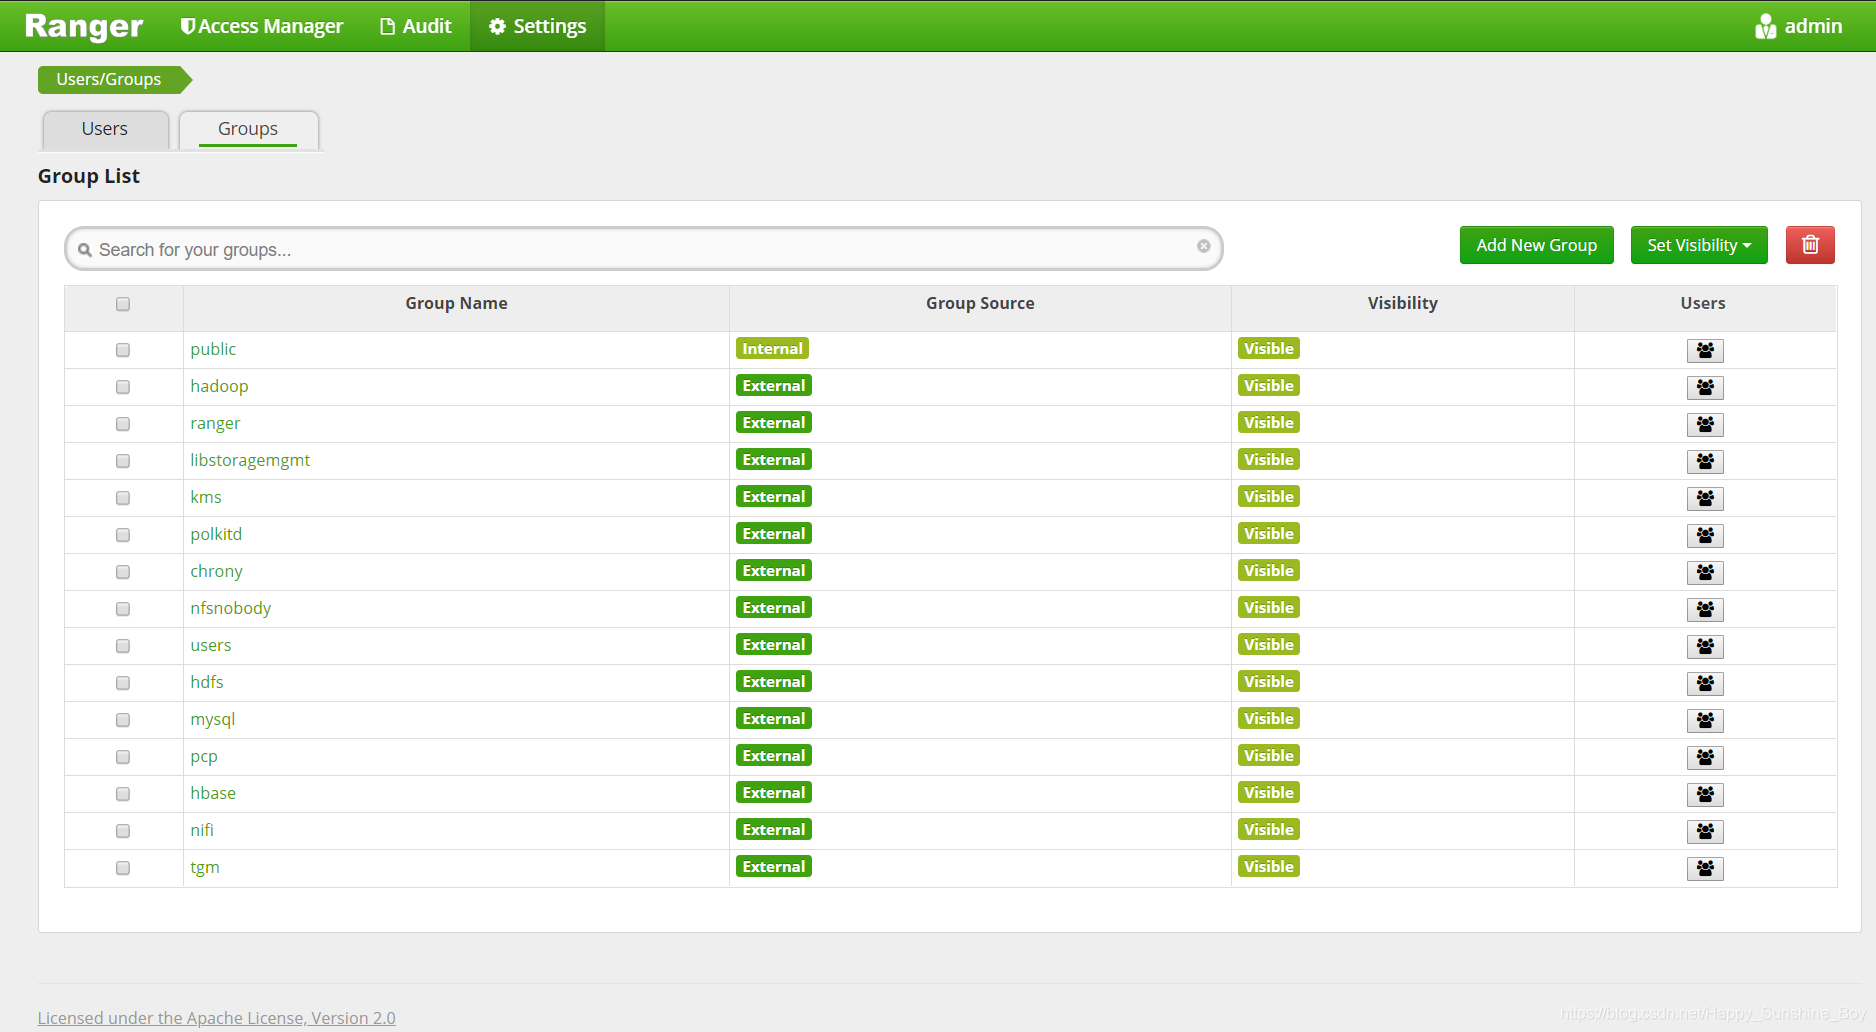The image size is (1876, 1032).
Task: Open the ranger group link
Action: pyautogui.click(x=215, y=423)
